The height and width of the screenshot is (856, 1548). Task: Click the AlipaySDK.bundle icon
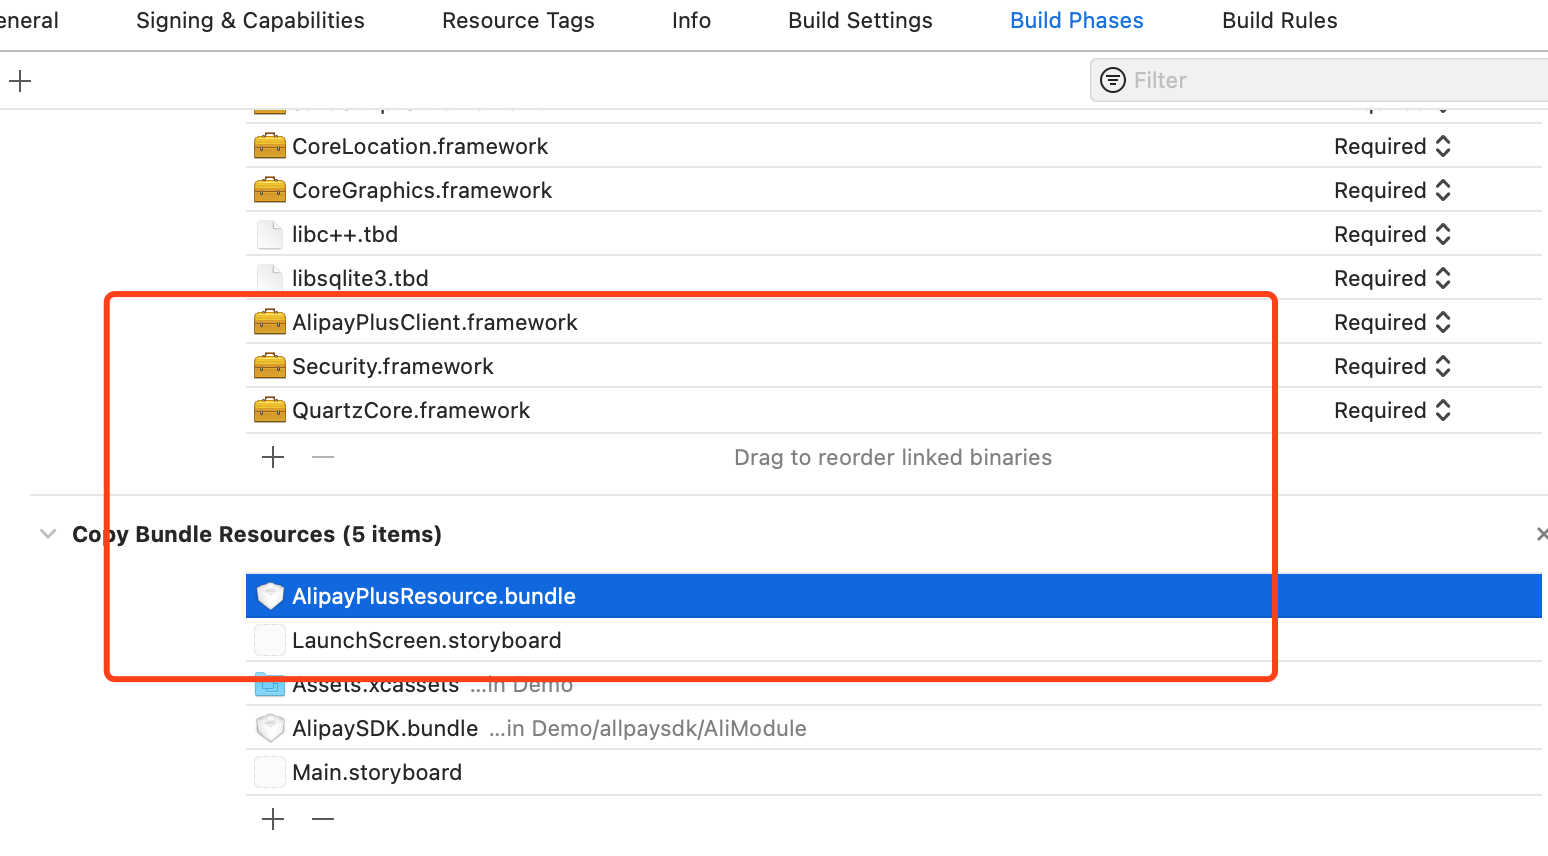pyautogui.click(x=270, y=729)
